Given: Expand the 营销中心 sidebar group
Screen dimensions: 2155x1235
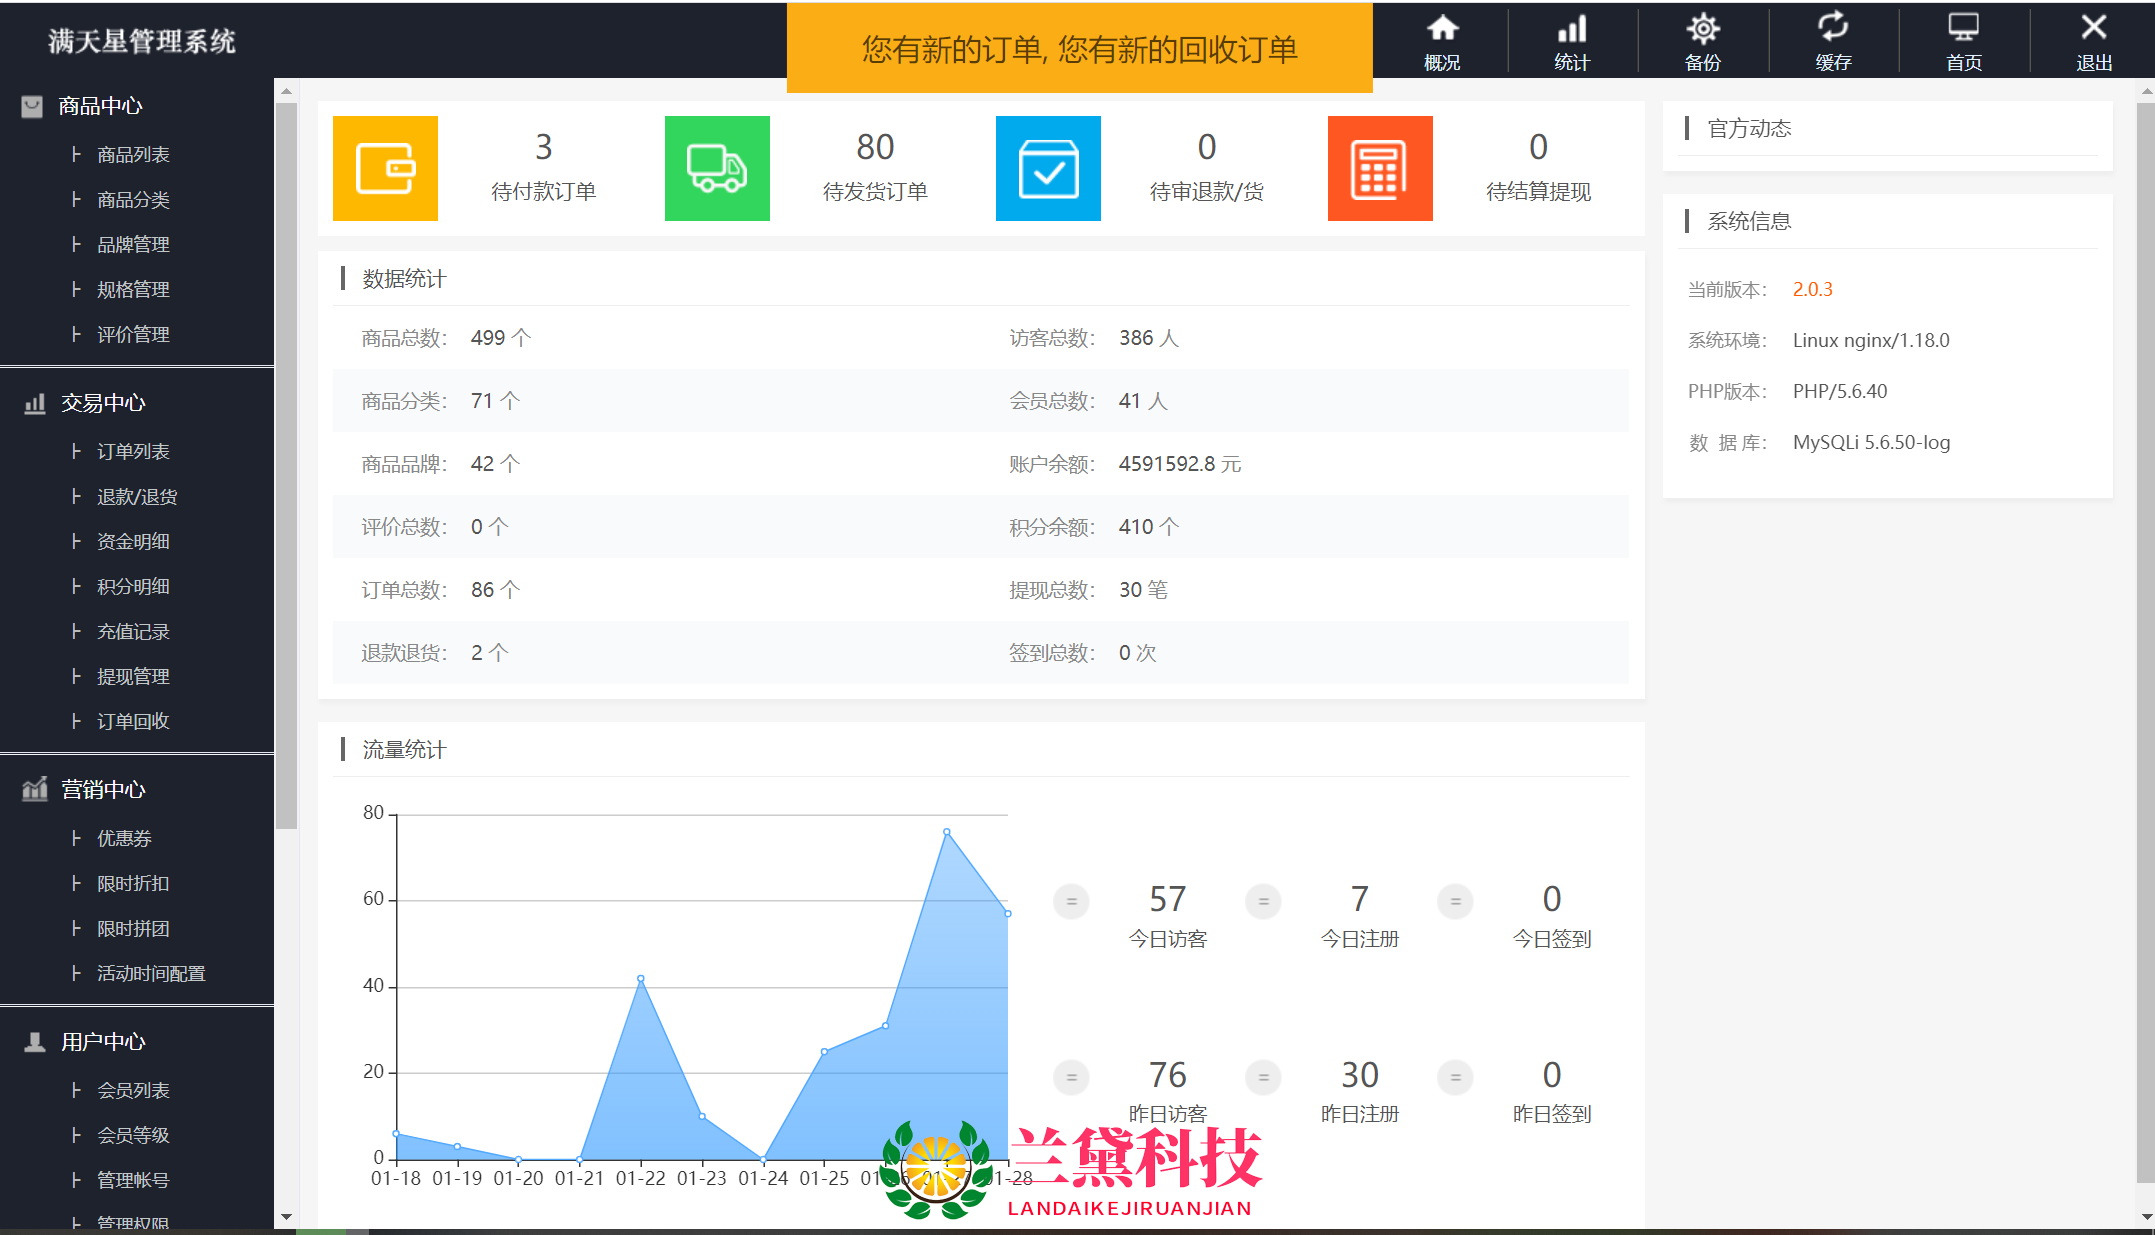Looking at the screenshot, I should [103, 790].
